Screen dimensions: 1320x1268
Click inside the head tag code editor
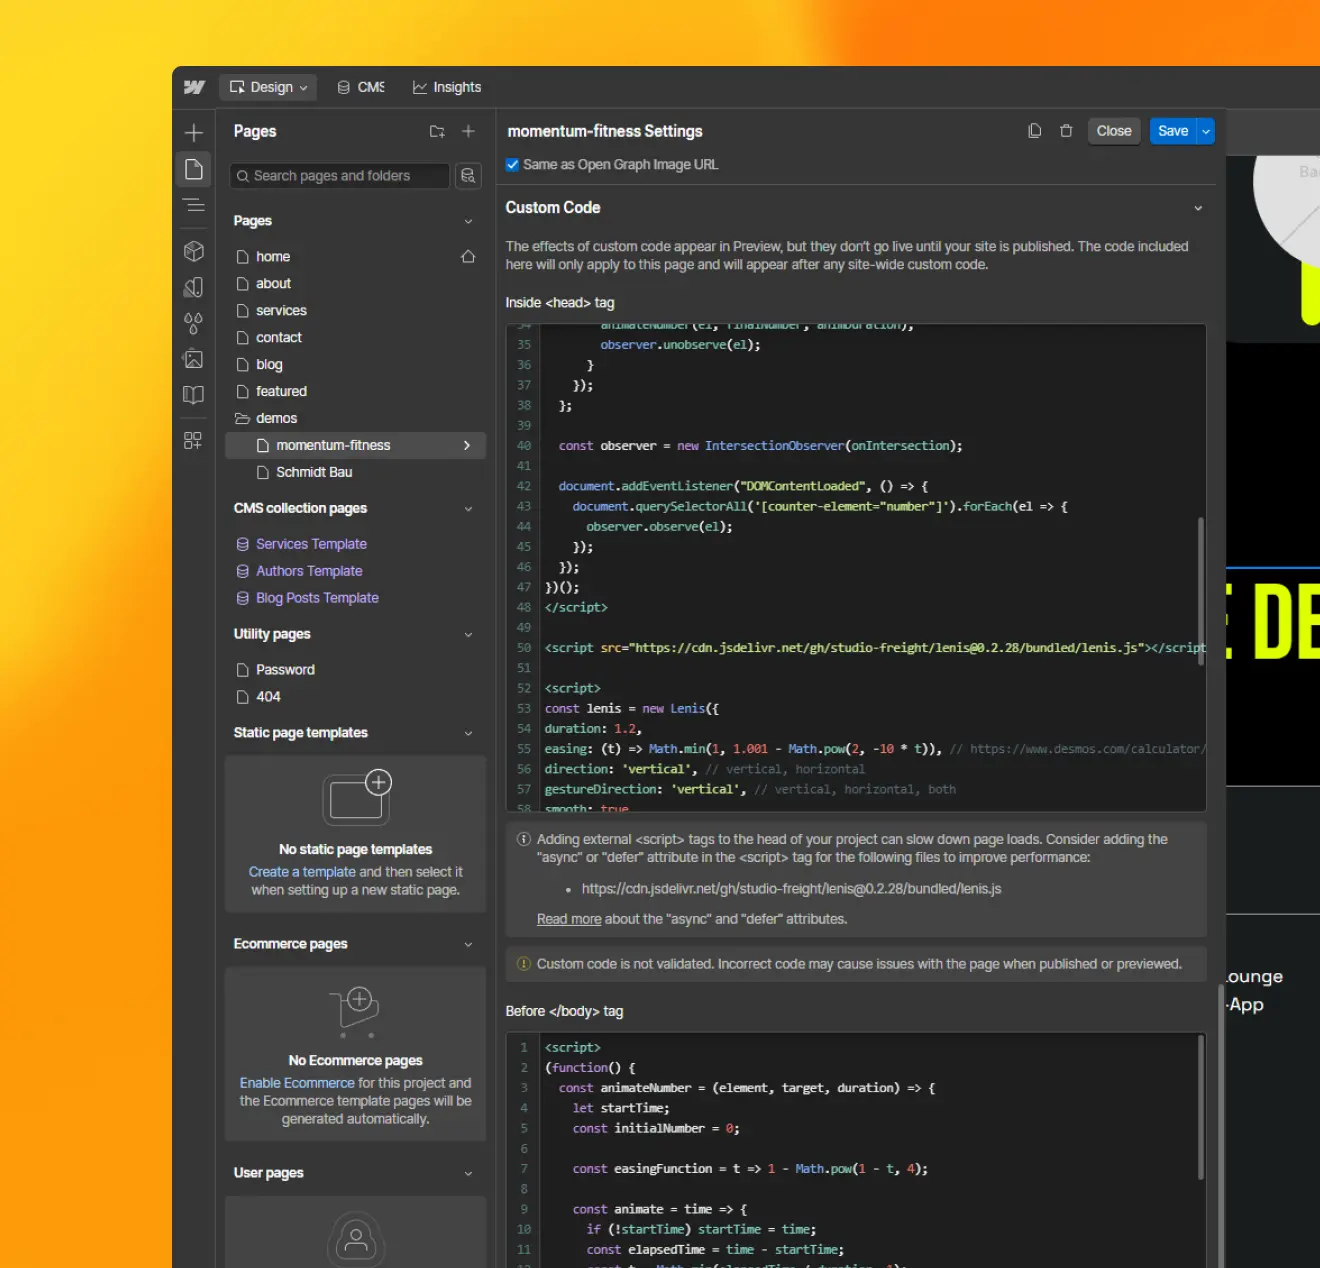(x=855, y=567)
